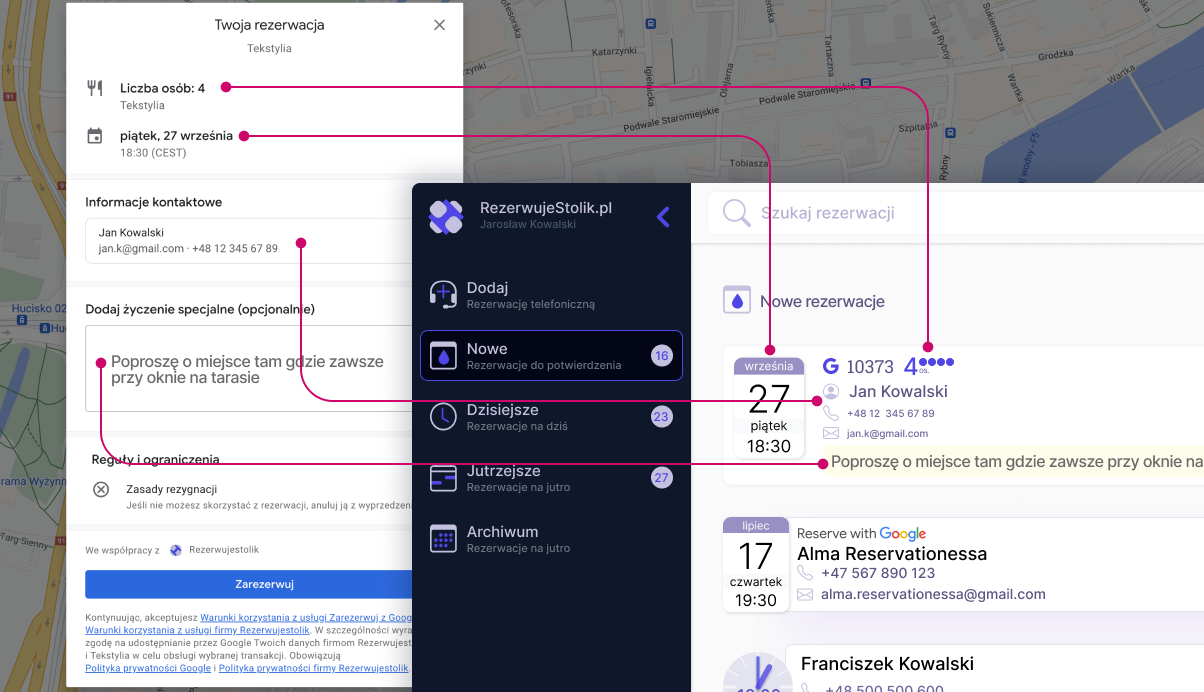Image resolution: width=1204 pixels, height=692 pixels.
Task: Click reservation number 10373
Action: coord(870,367)
